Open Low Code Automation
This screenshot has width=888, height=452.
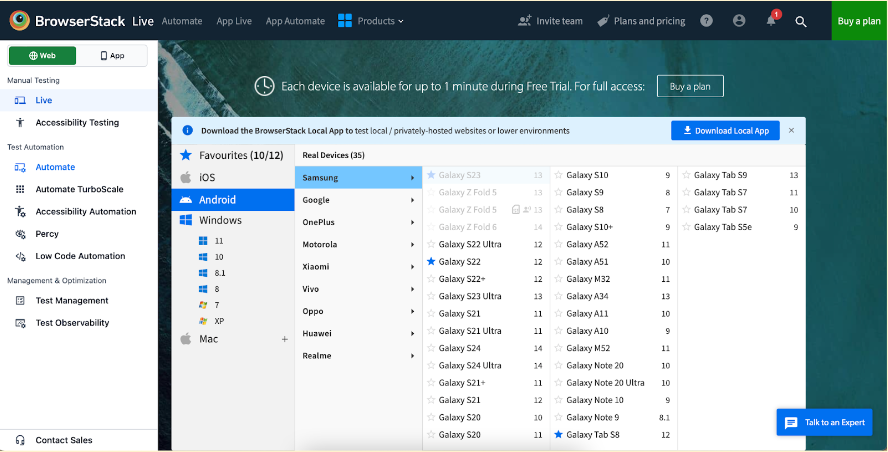79,256
